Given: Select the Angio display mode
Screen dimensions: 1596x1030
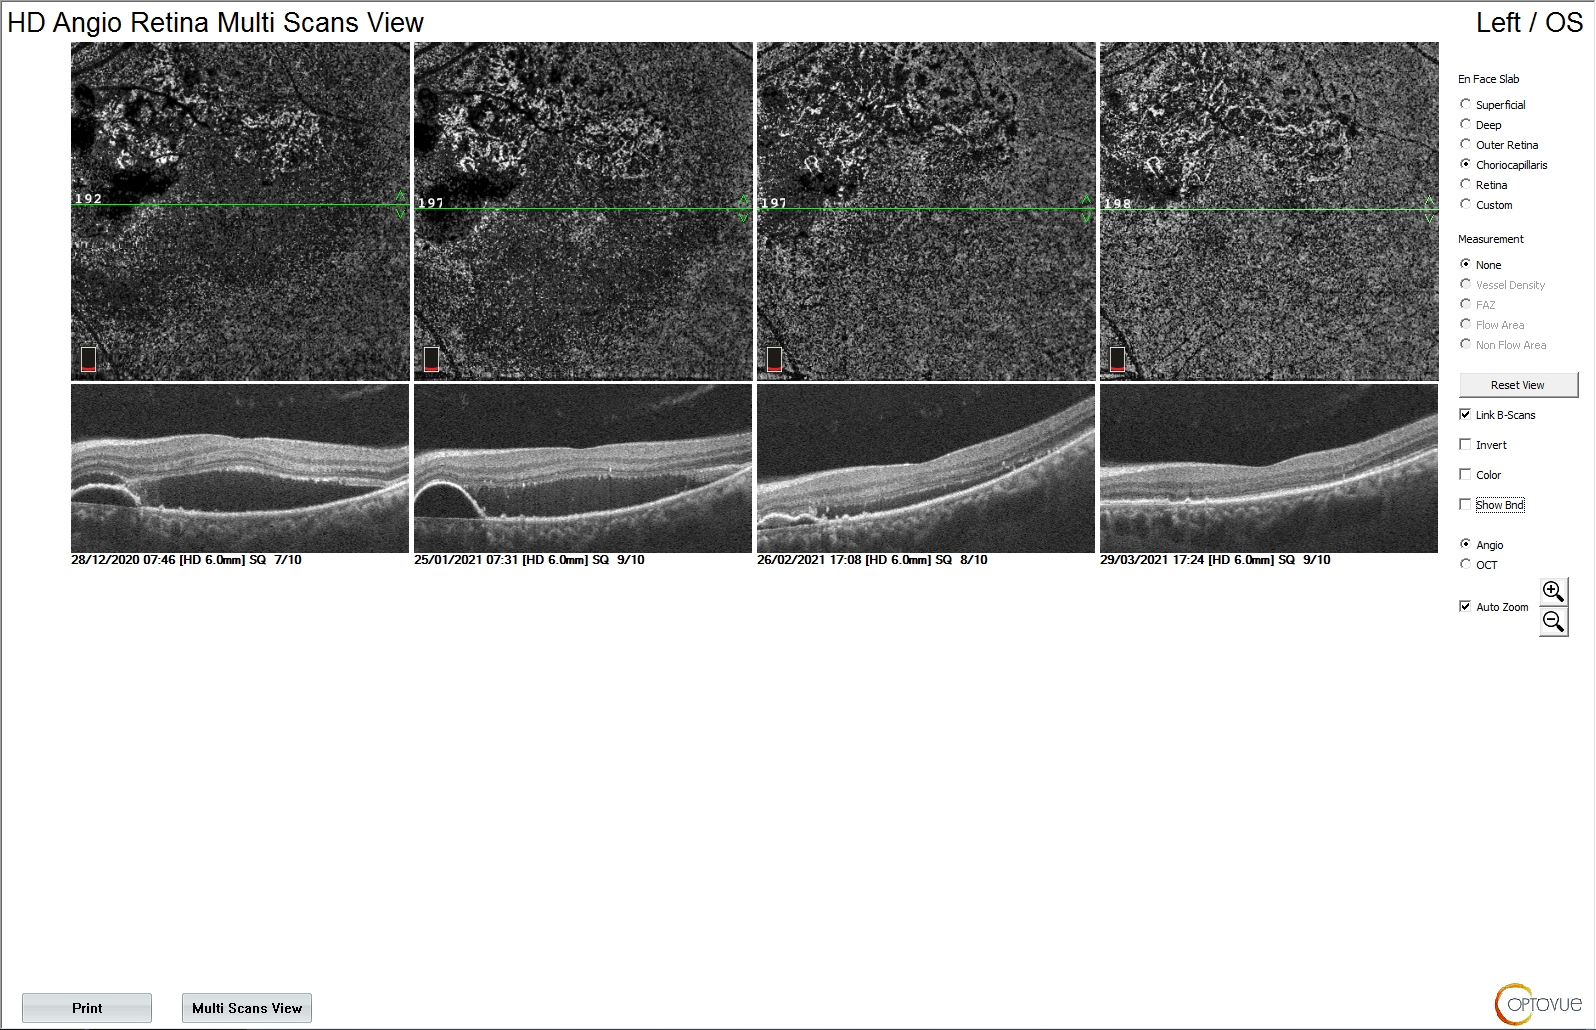Looking at the screenshot, I should [1466, 544].
